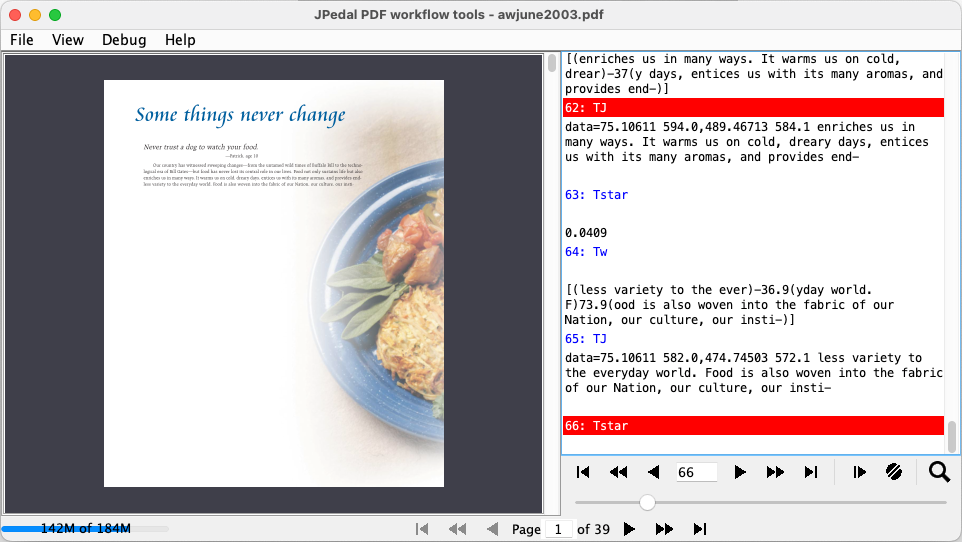Viewport: 962px width, 542px height.
Task: Step forward one command in debug panel
Action: pos(740,472)
